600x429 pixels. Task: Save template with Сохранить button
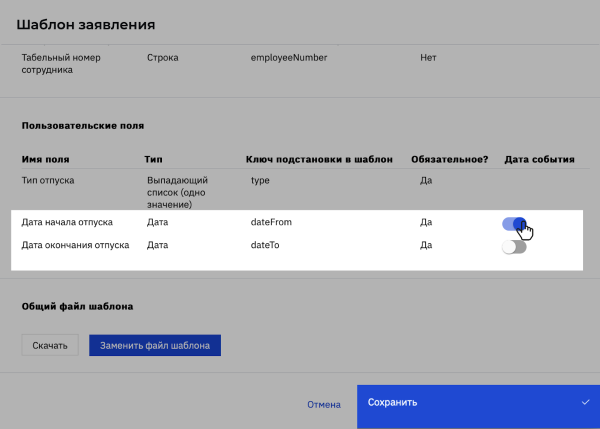point(478,406)
